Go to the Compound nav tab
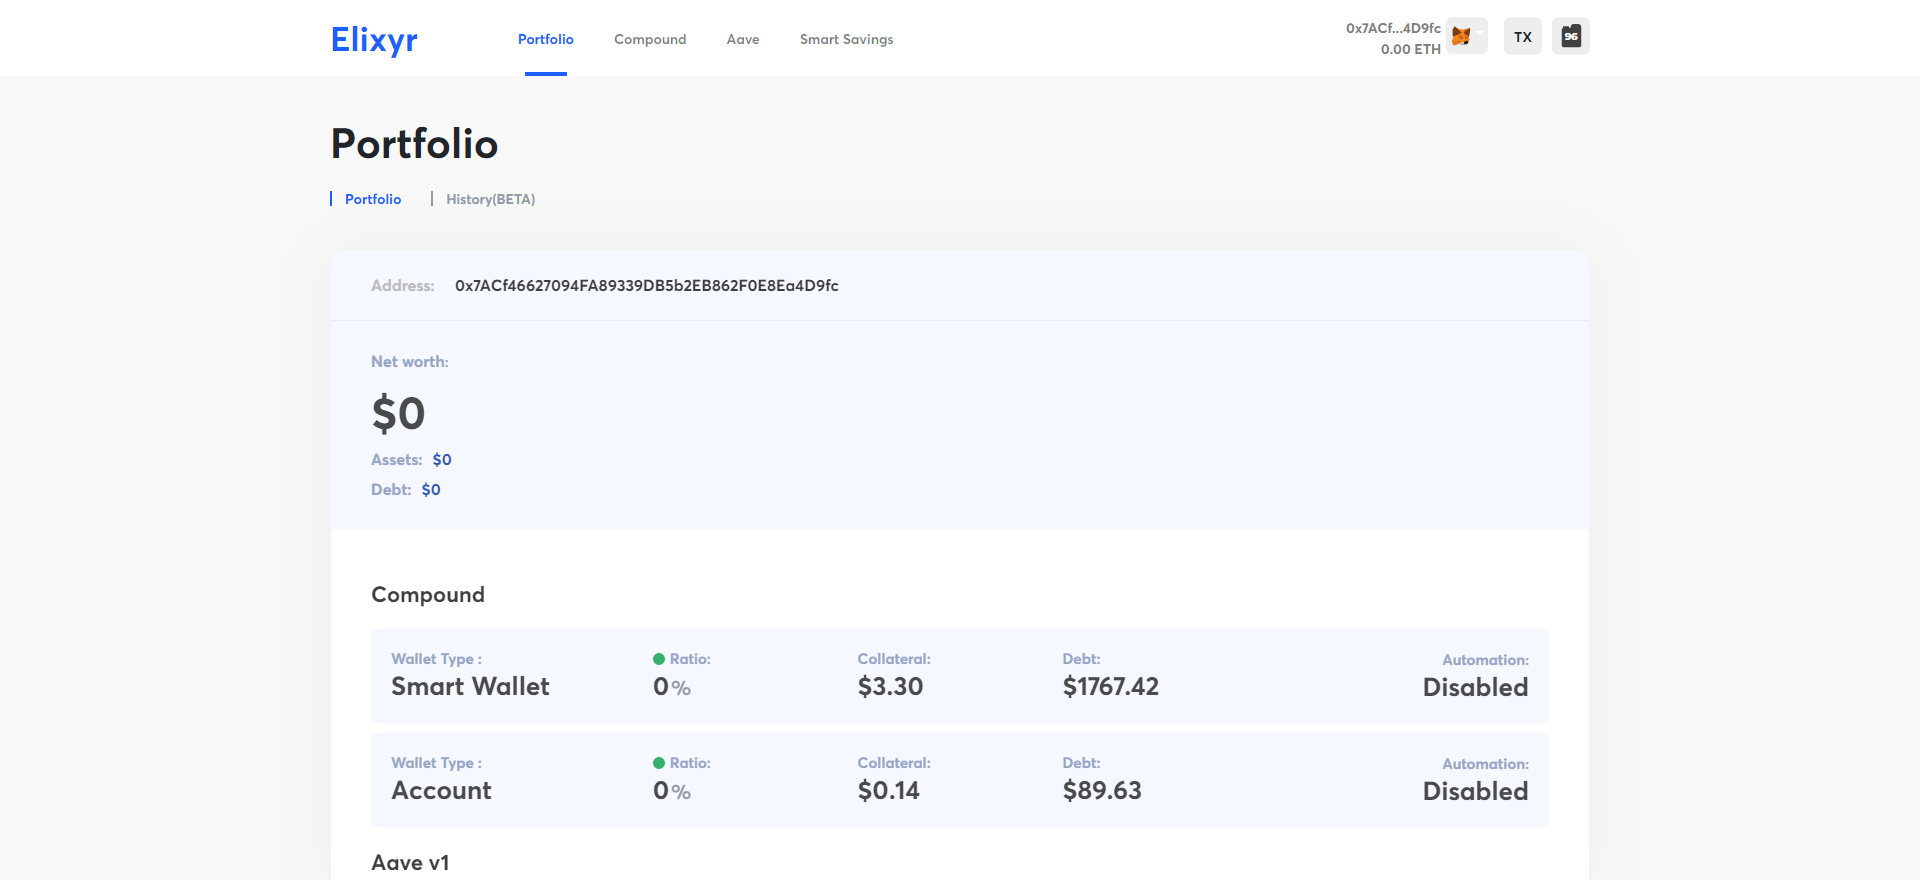1920x880 pixels. [x=650, y=39]
